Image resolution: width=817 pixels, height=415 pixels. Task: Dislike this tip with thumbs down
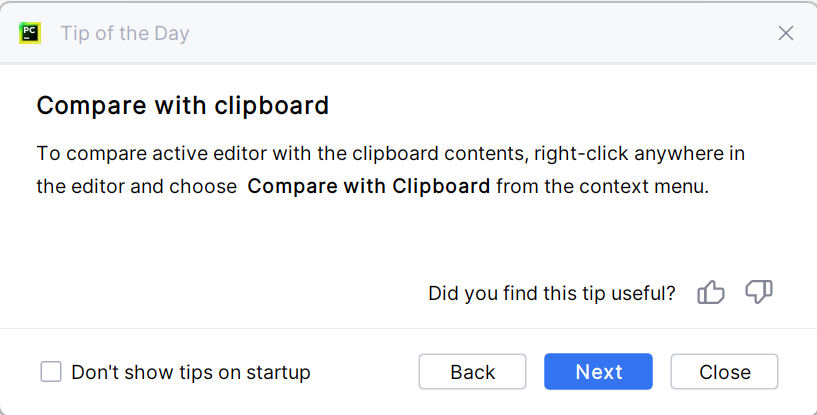point(759,292)
